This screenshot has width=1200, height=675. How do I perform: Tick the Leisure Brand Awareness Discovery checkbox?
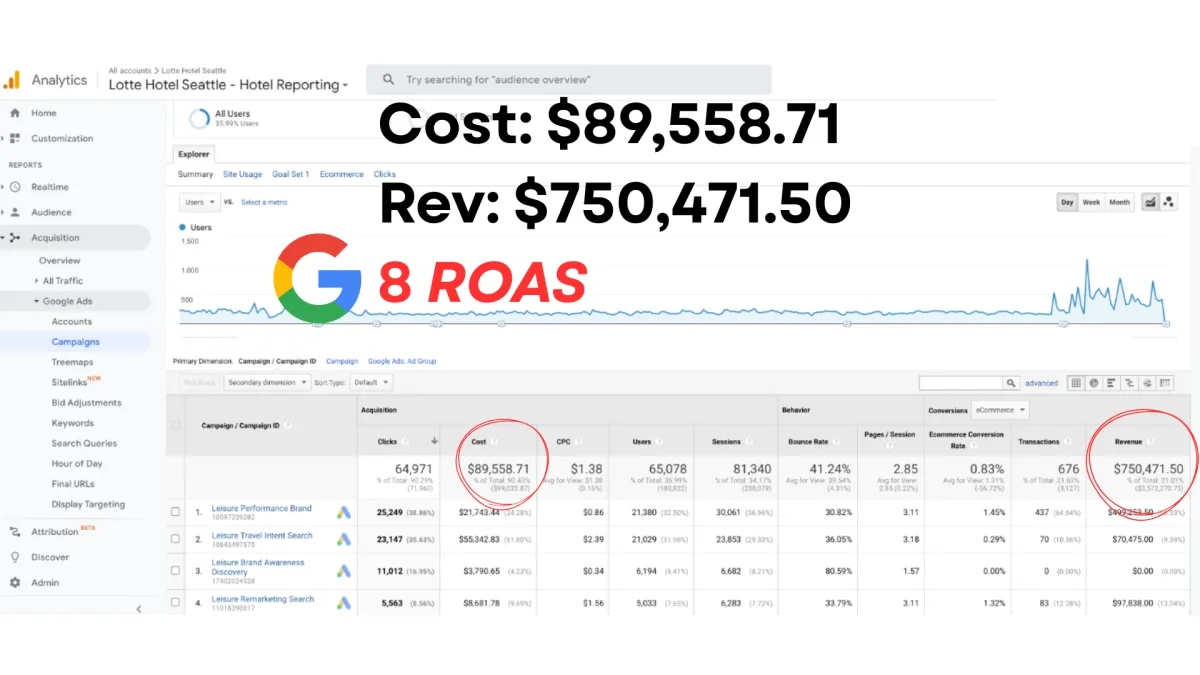click(x=176, y=571)
